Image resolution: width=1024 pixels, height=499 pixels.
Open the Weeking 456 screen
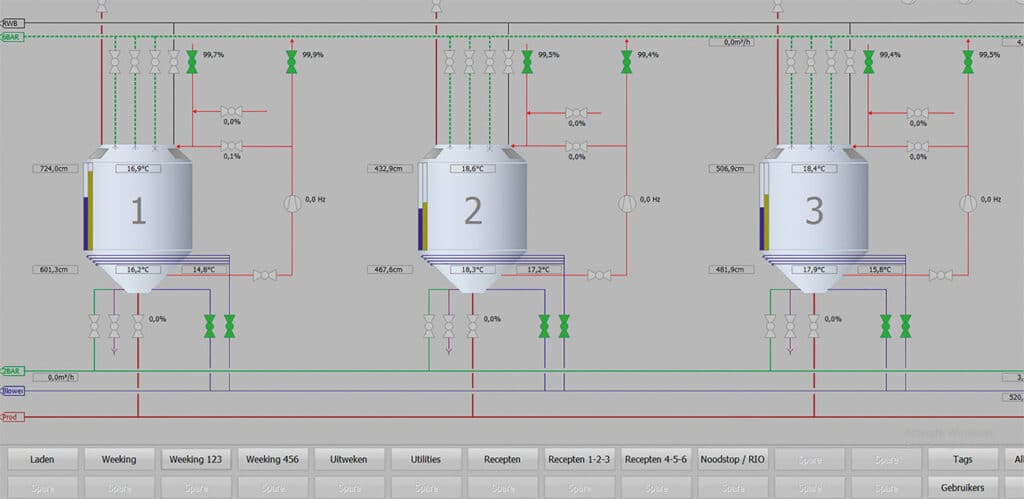[272, 459]
